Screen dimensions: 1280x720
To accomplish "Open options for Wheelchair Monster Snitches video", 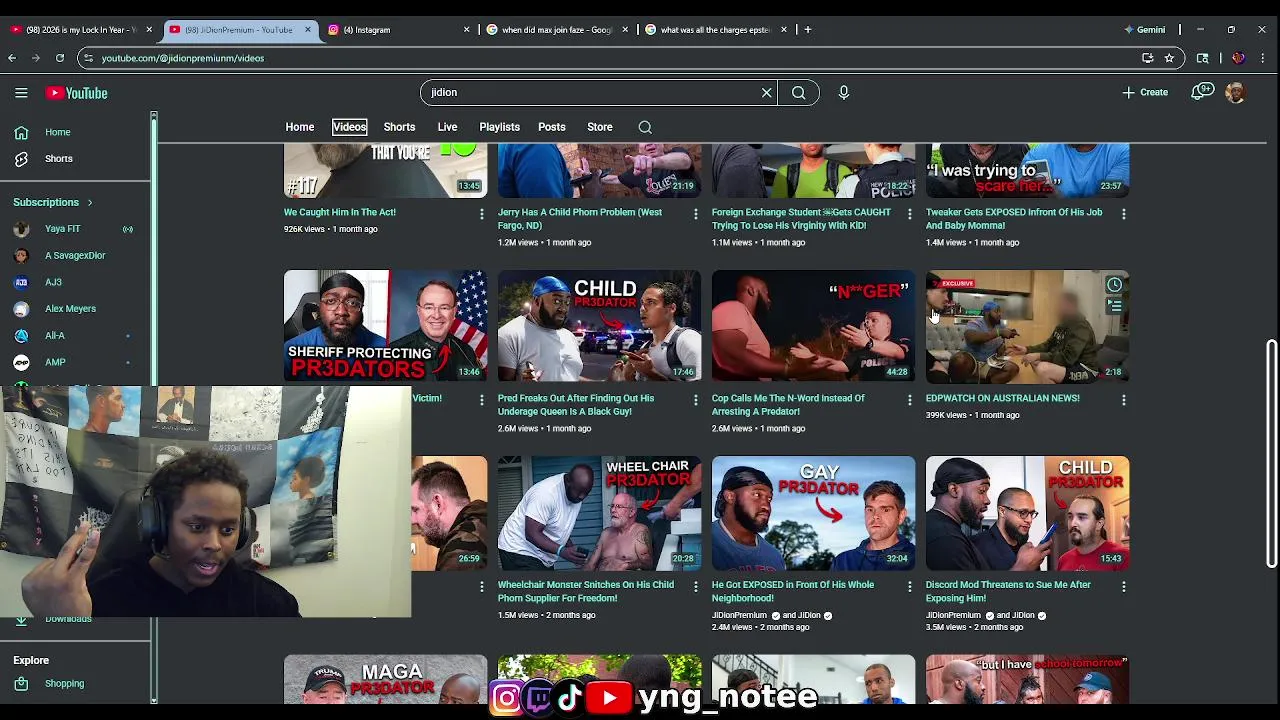I will pos(696,587).
